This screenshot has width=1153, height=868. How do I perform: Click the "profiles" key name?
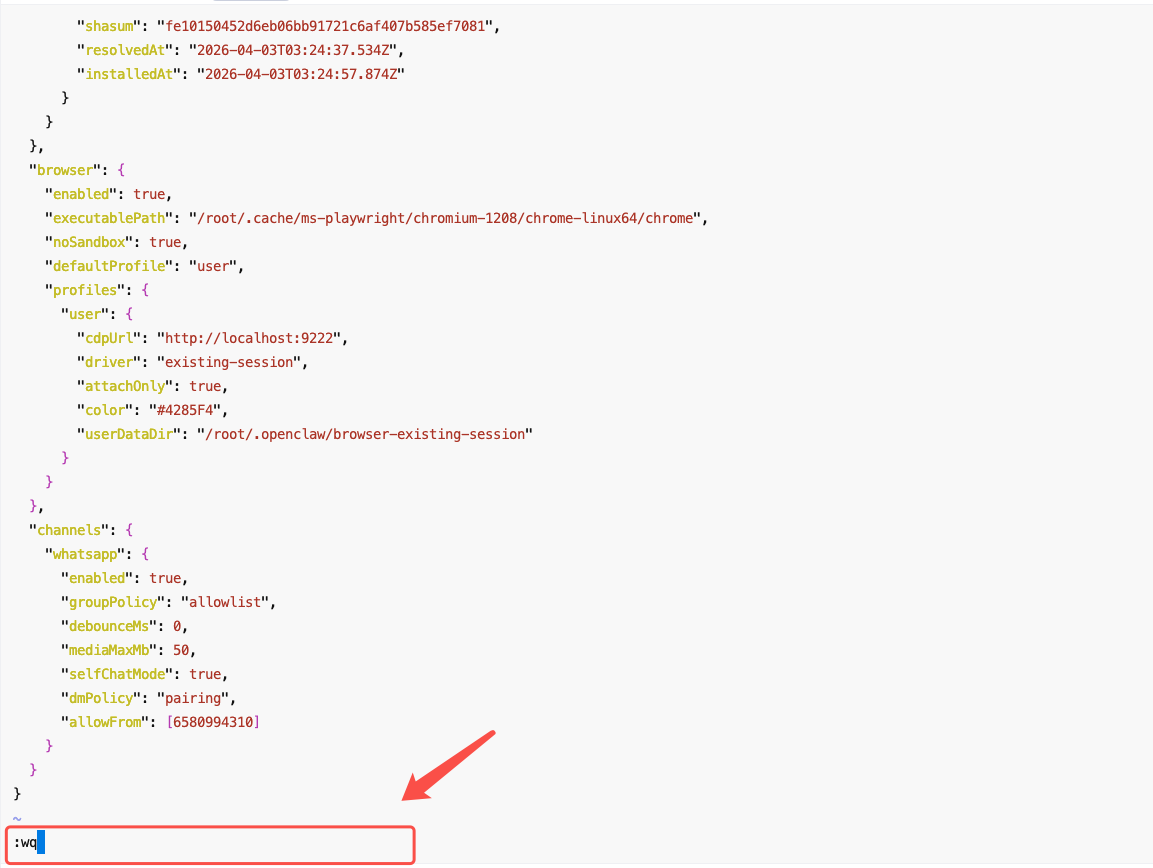click(85, 290)
